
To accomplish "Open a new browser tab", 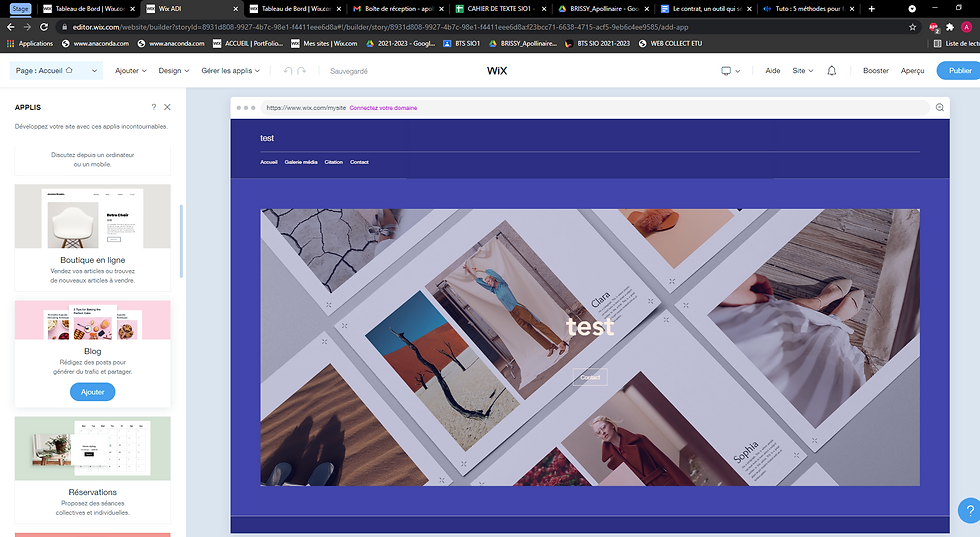I will point(872,9).
